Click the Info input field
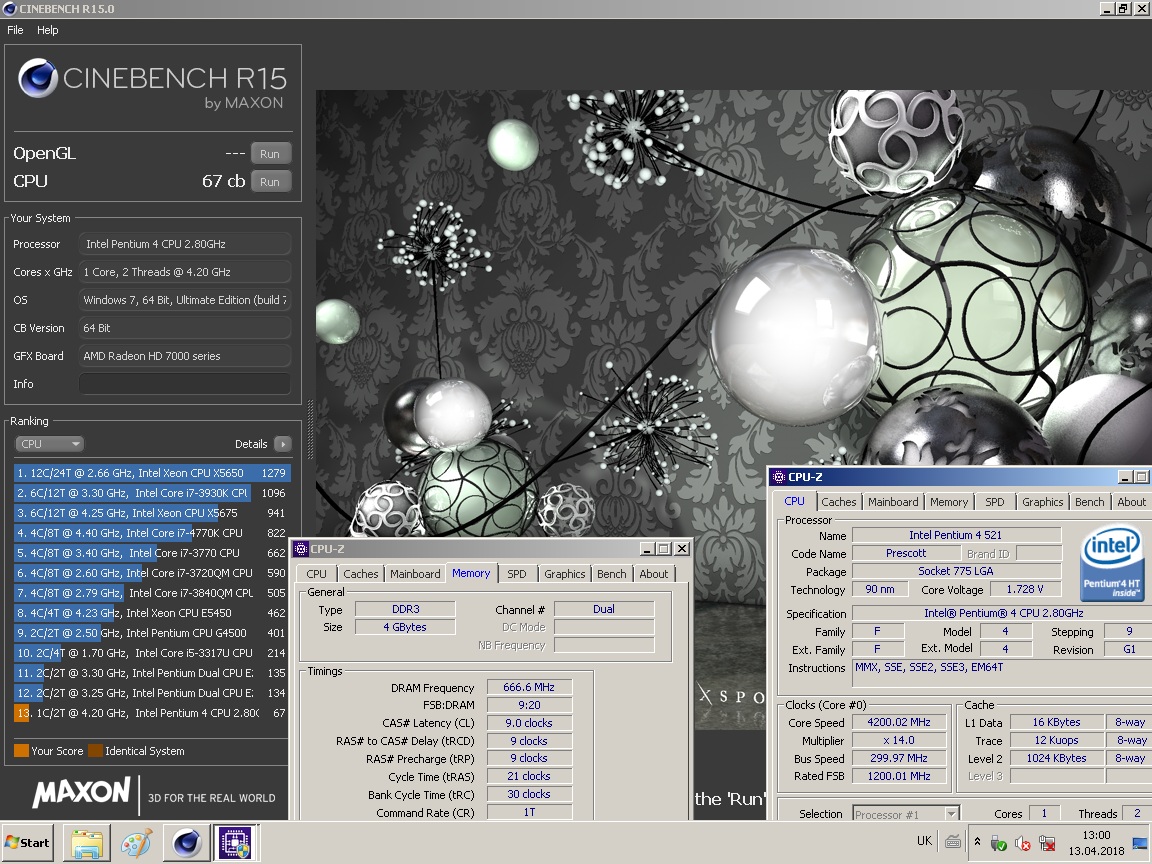This screenshot has height=864, width=1152. click(x=184, y=384)
